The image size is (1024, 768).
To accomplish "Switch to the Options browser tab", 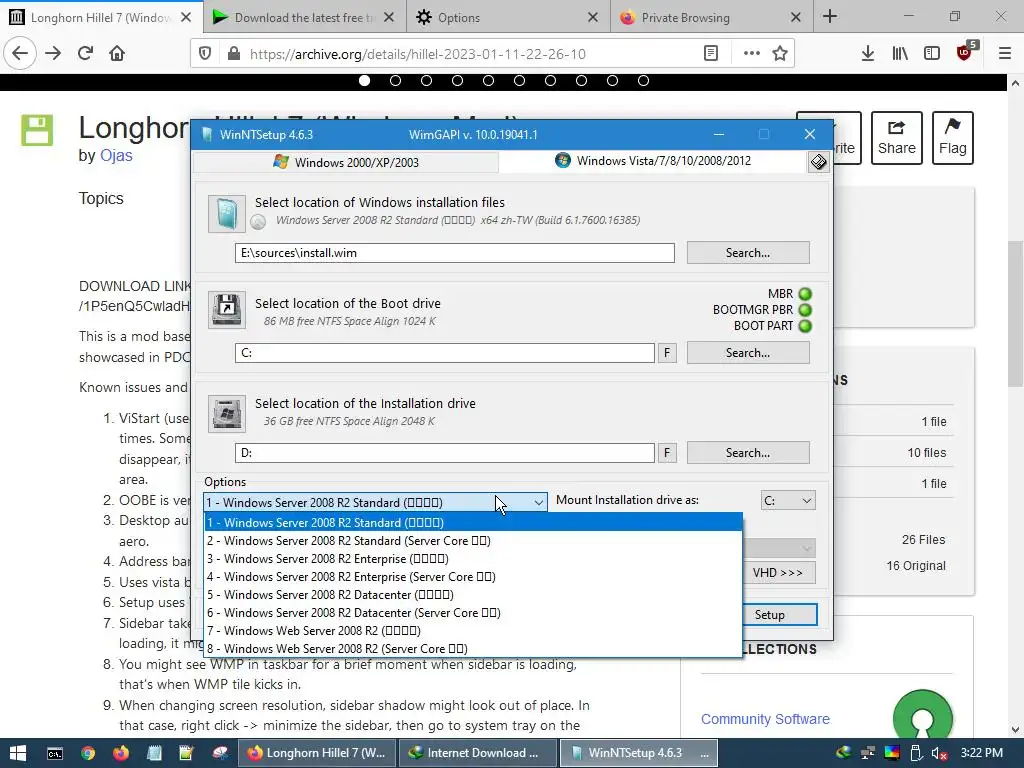I will pyautogui.click(x=508, y=17).
